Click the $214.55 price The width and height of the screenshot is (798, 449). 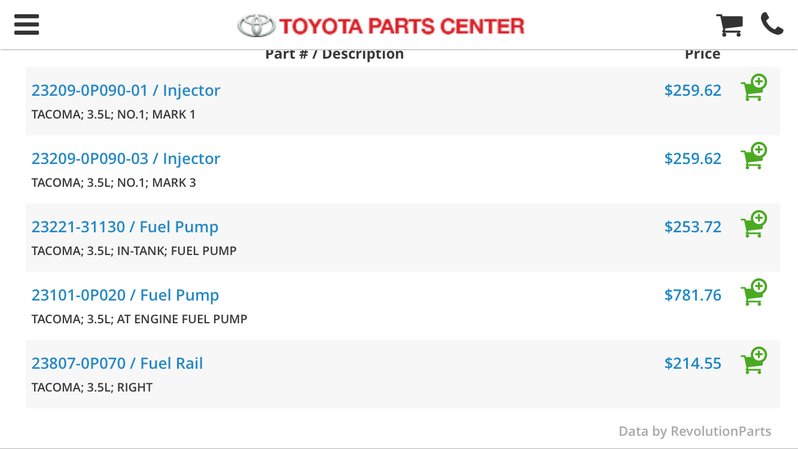pyautogui.click(x=693, y=363)
